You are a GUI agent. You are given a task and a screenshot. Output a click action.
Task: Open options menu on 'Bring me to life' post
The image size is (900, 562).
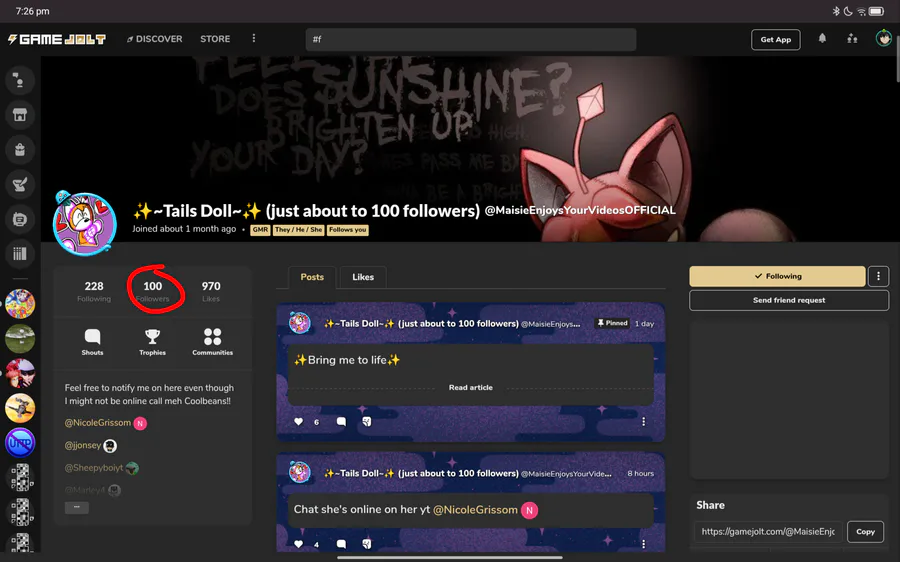point(643,421)
